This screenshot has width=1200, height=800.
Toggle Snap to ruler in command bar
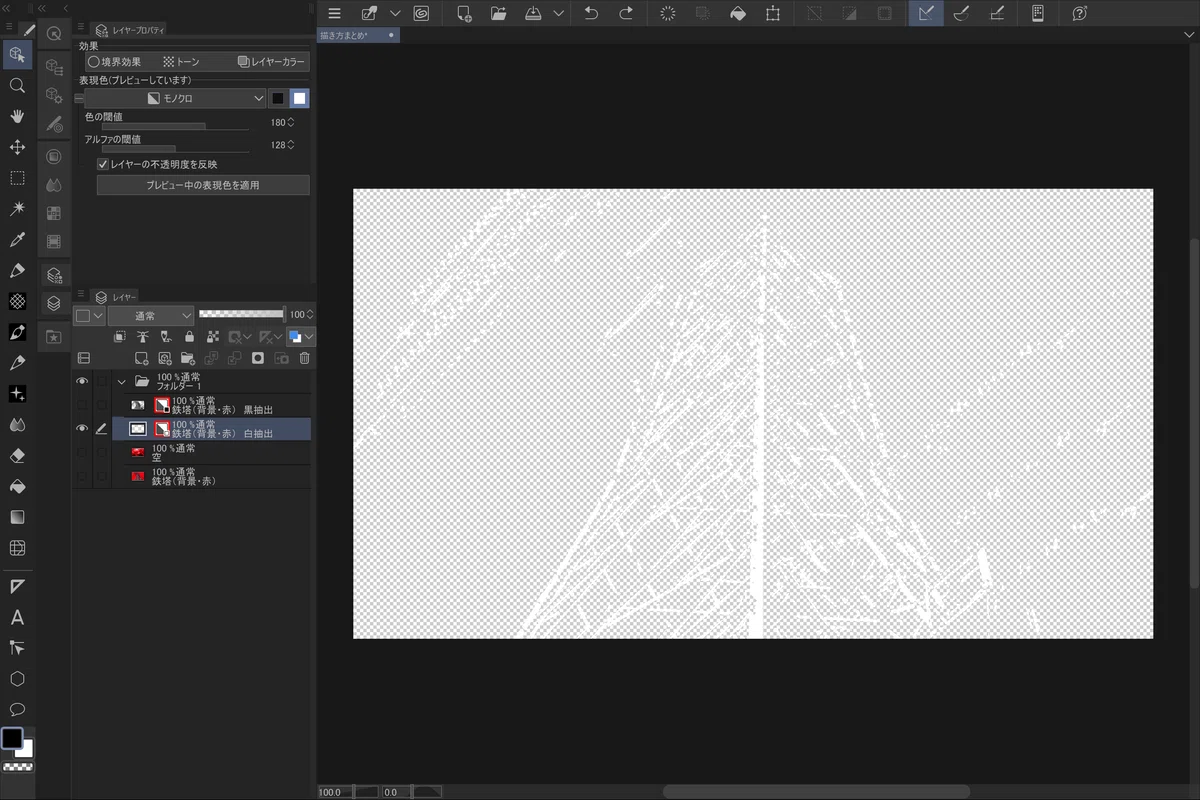[x=926, y=13]
